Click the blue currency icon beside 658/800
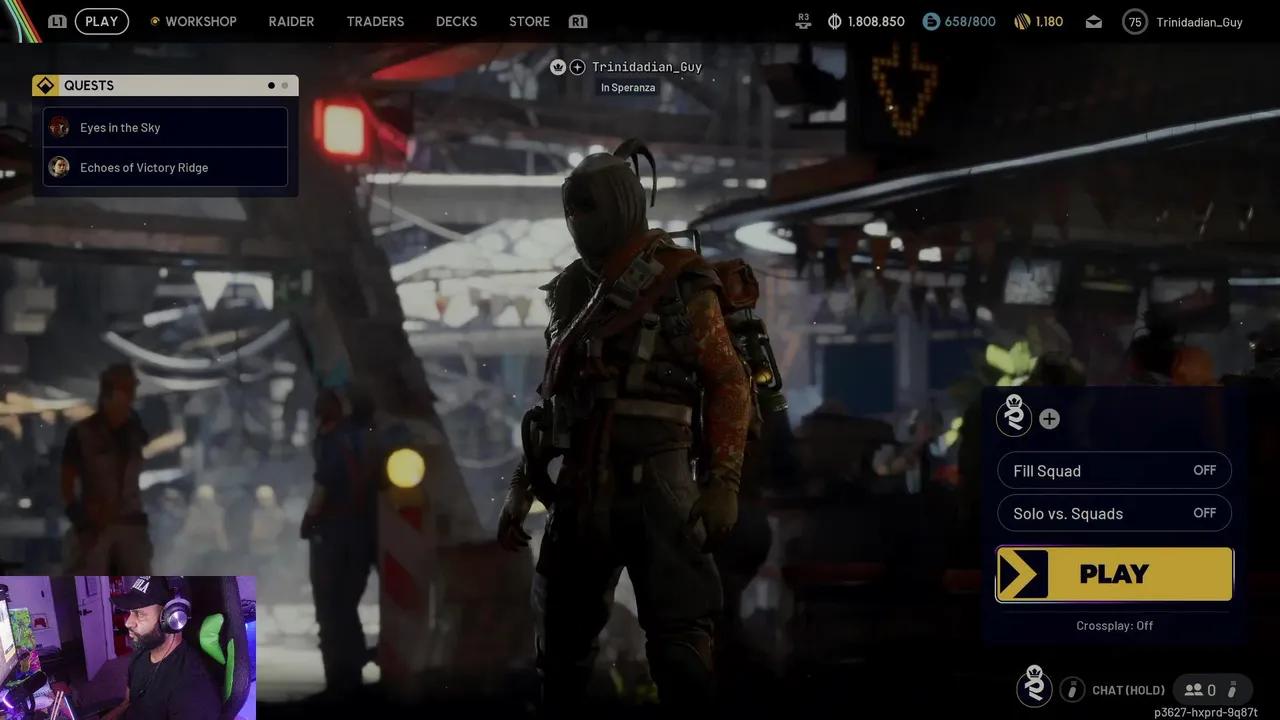This screenshot has width=1280, height=720. [x=931, y=21]
